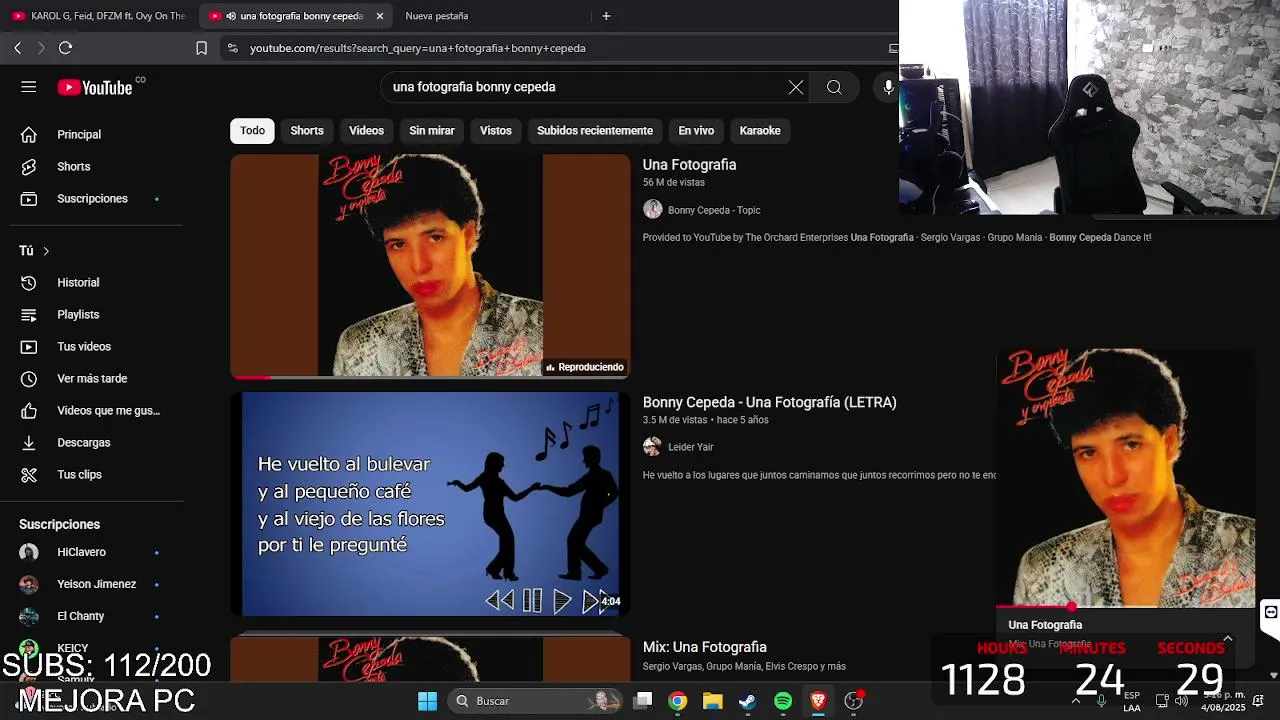Select the Vistos filter chip
The image size is (1280, 720).
click(495, 131)
